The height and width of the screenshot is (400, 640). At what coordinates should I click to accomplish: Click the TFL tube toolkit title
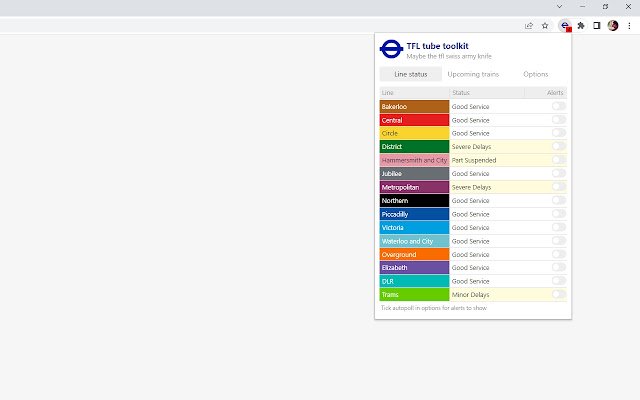[x=438, y=46]
